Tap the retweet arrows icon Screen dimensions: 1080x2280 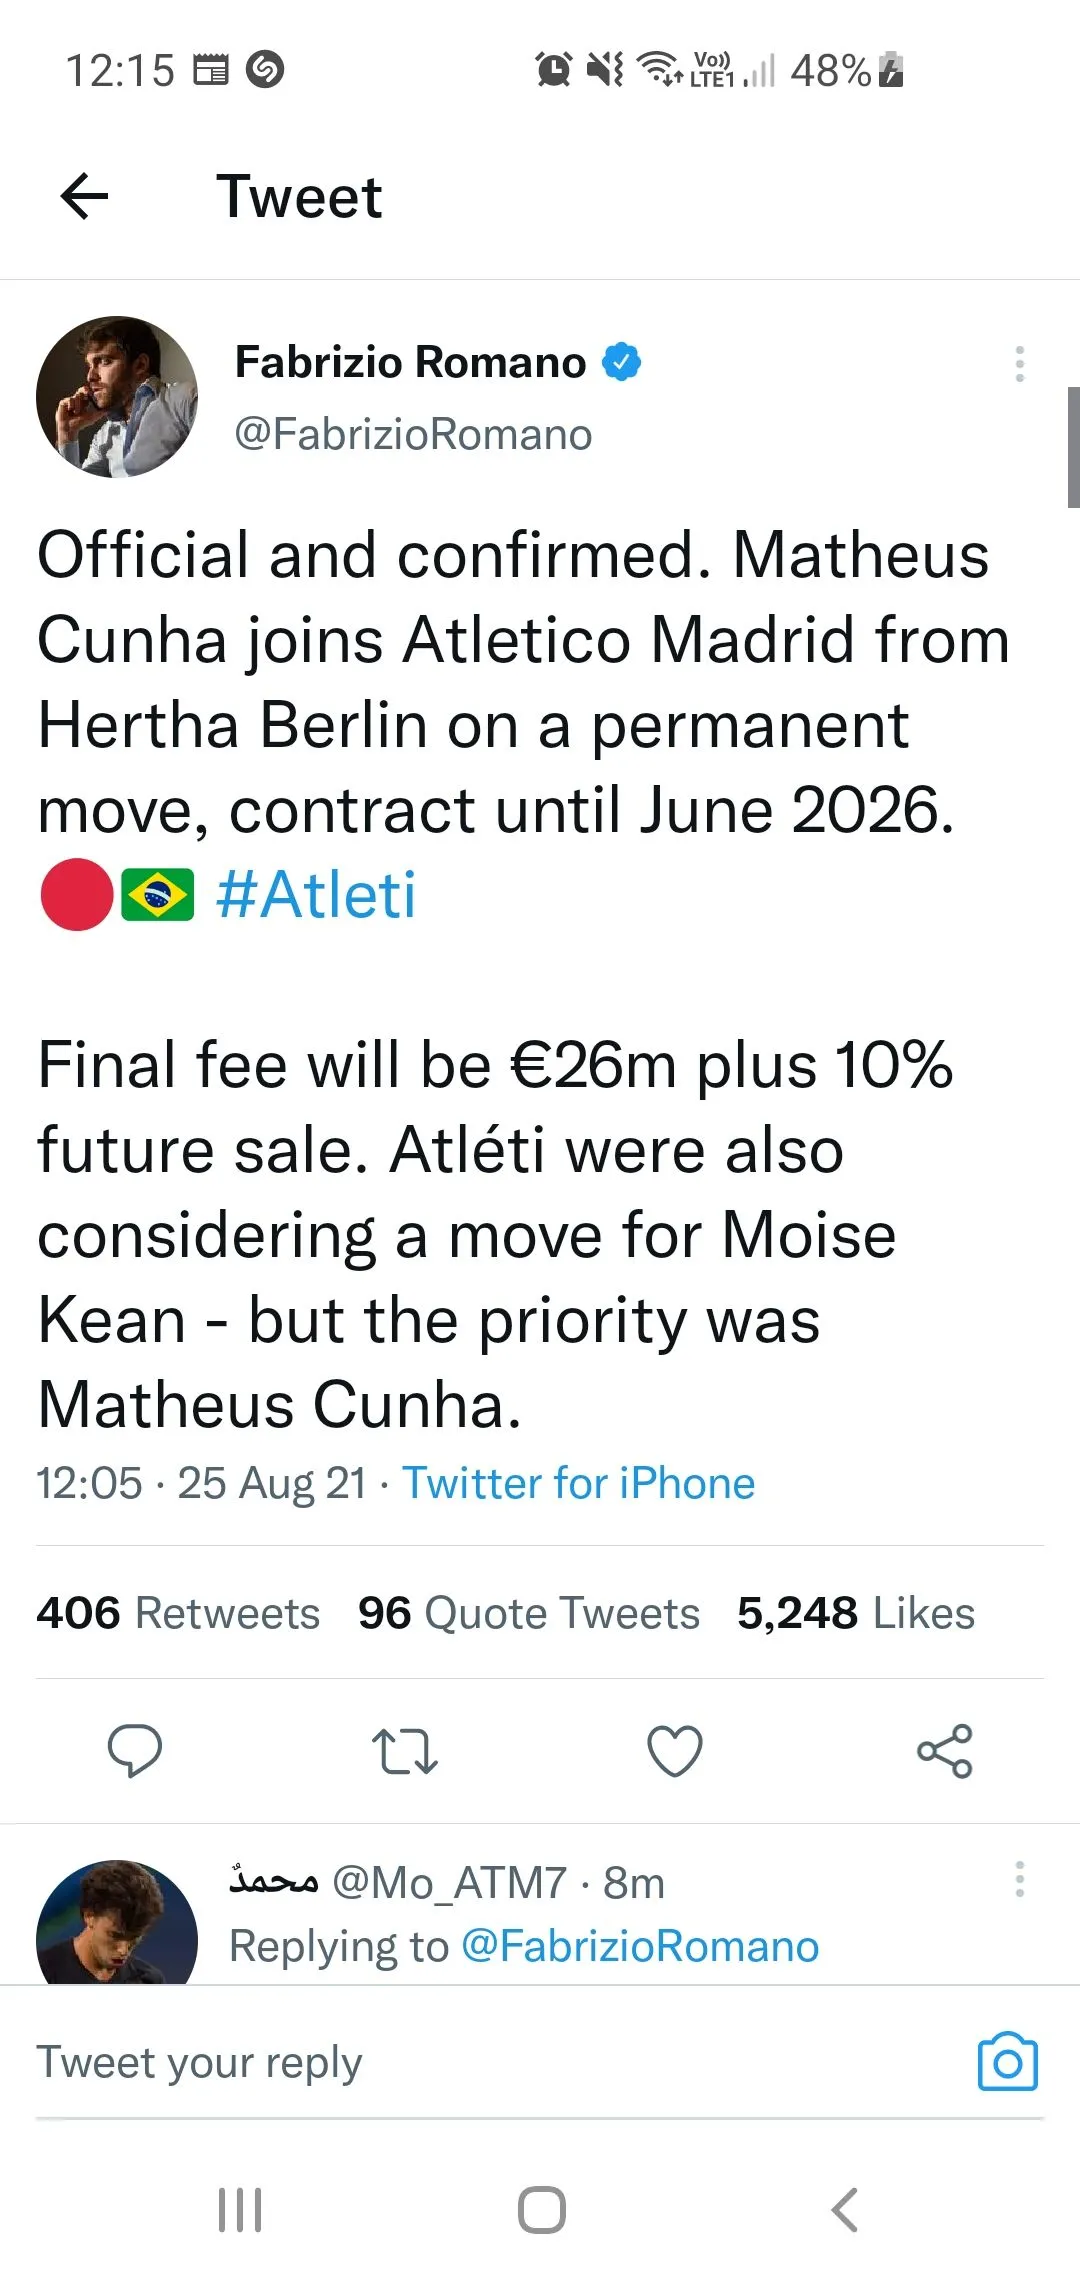[x=404, y=1751]
